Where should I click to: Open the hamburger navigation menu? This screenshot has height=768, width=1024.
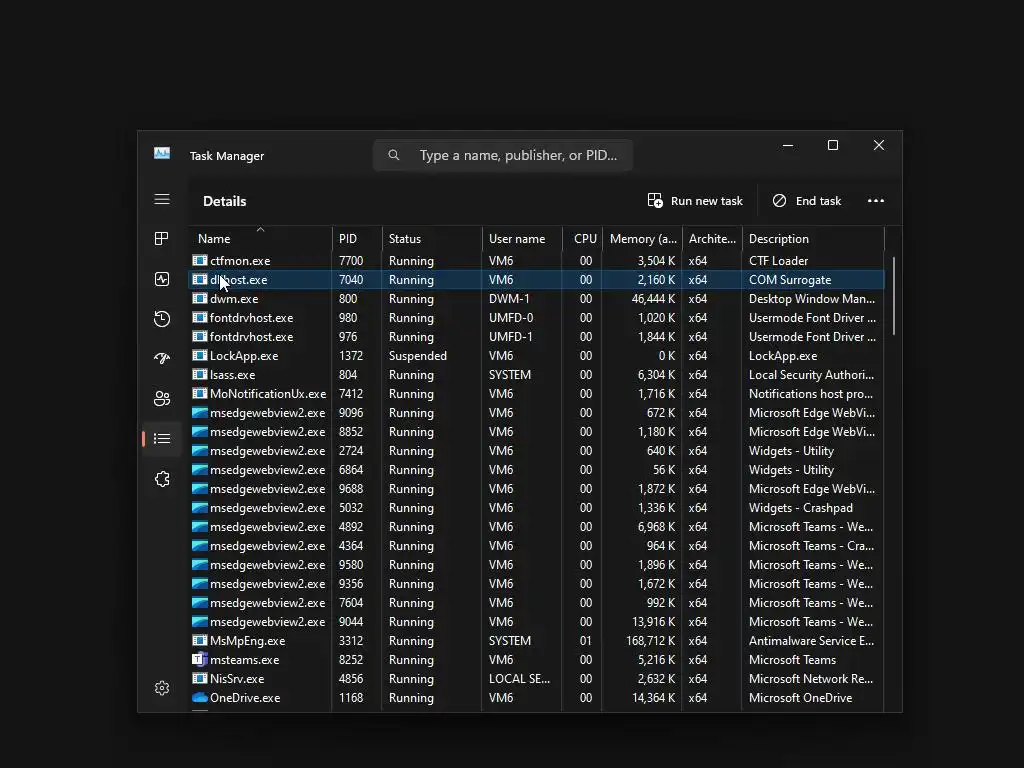[x=162, y=199]
